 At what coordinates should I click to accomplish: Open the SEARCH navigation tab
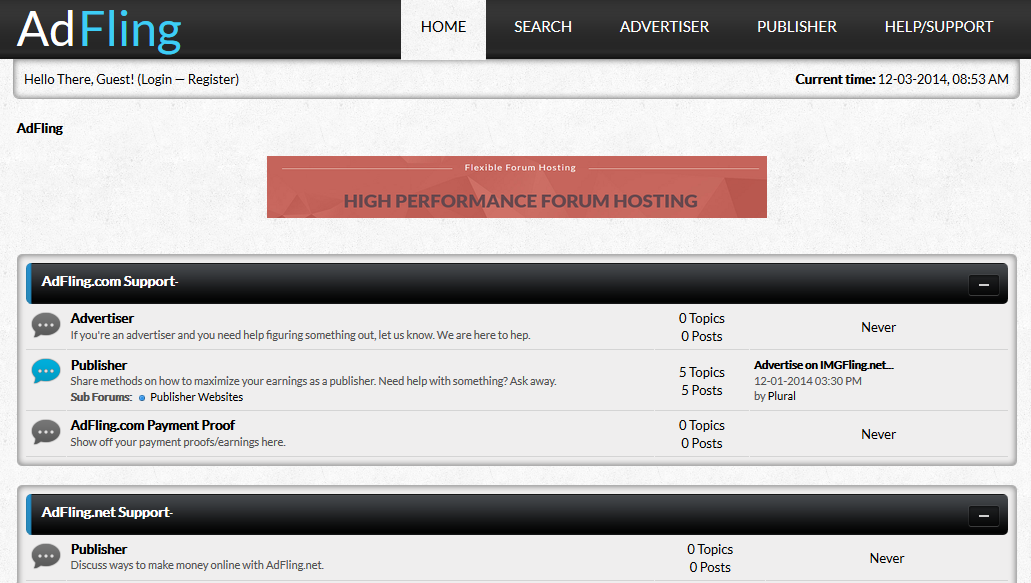[542, 27]
